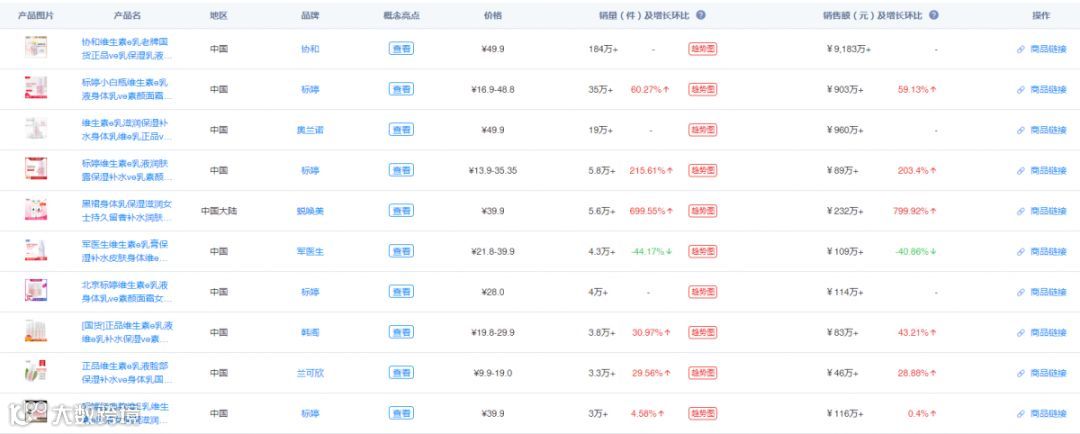Open product name 维生素e乳滋润保湿补水身体乳
Viewport: 1080px width, 434px height.
126,130
